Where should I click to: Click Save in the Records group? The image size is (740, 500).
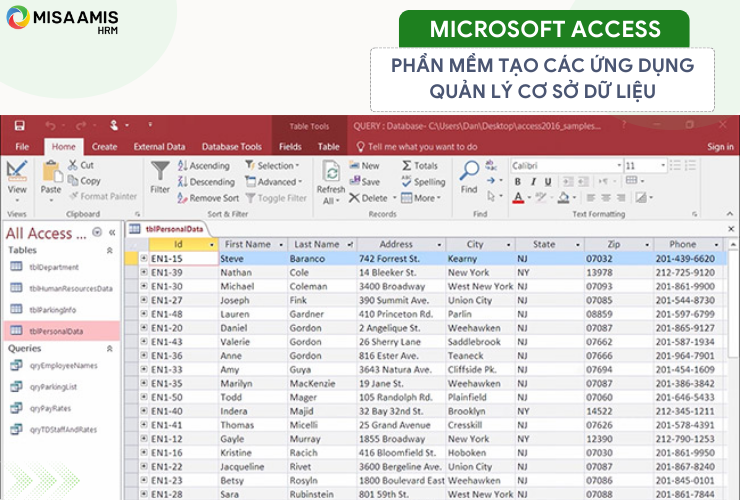tap(364, 182)
